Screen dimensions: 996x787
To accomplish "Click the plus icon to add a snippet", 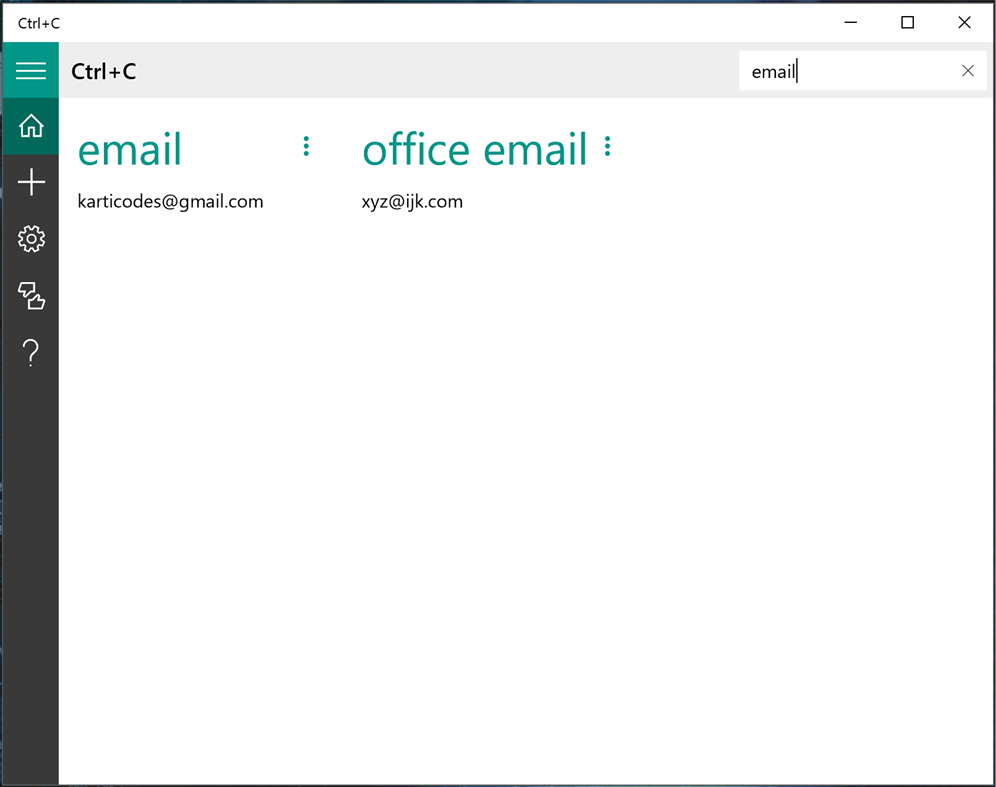I will tap(30, 182).
